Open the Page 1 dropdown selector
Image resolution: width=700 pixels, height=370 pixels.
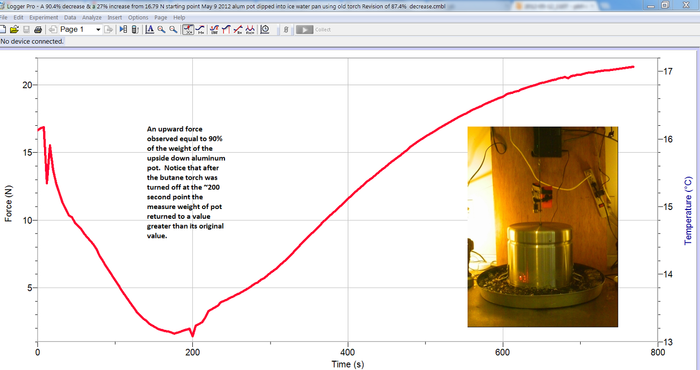tap(79, 29)
